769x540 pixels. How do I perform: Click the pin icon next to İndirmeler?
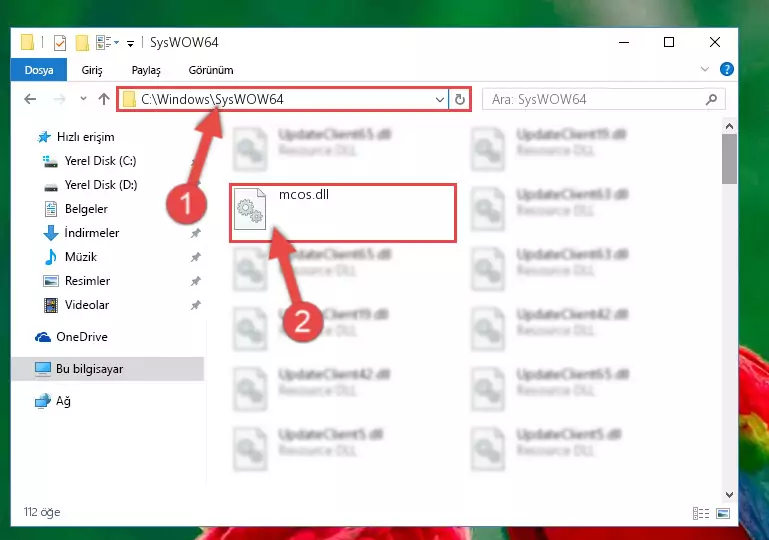[x=196, y=233]
